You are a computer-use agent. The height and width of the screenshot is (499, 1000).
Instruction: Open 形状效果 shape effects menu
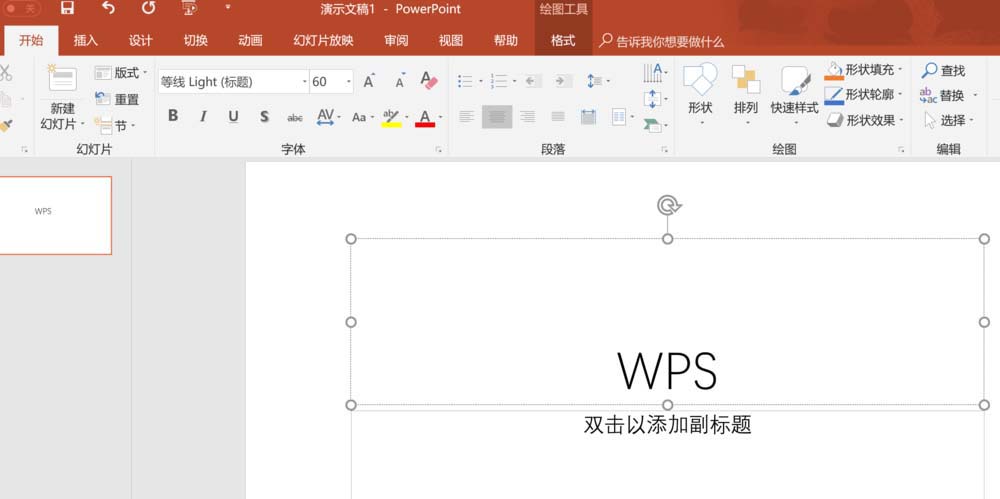[865, 121]
